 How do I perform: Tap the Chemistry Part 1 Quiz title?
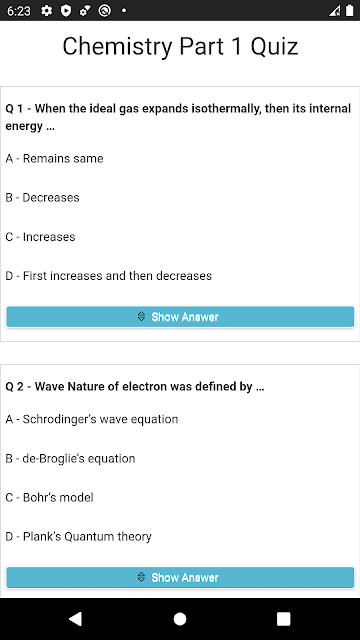click(x=180, y=46)
